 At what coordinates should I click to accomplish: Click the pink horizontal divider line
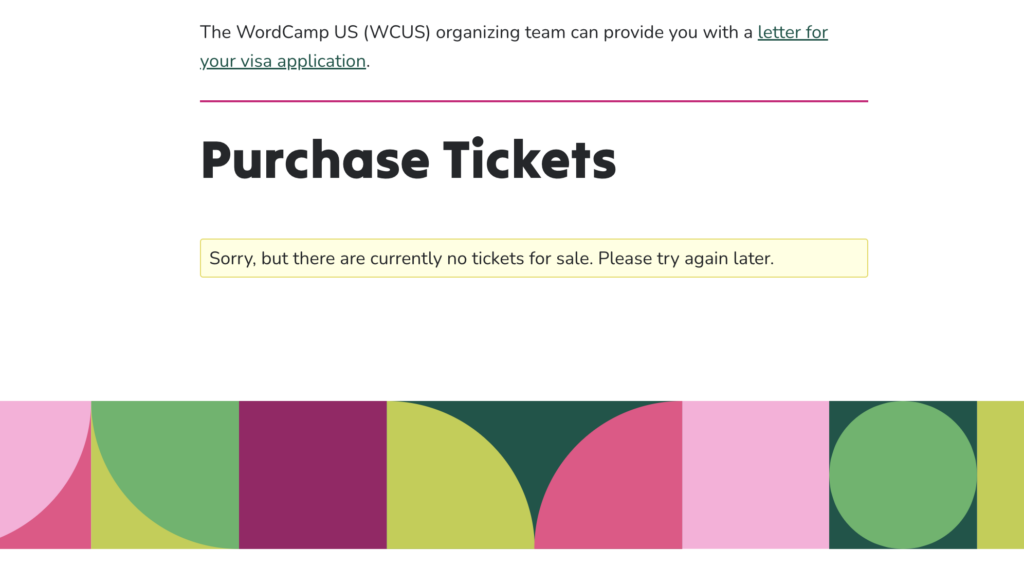coord(533,101)
